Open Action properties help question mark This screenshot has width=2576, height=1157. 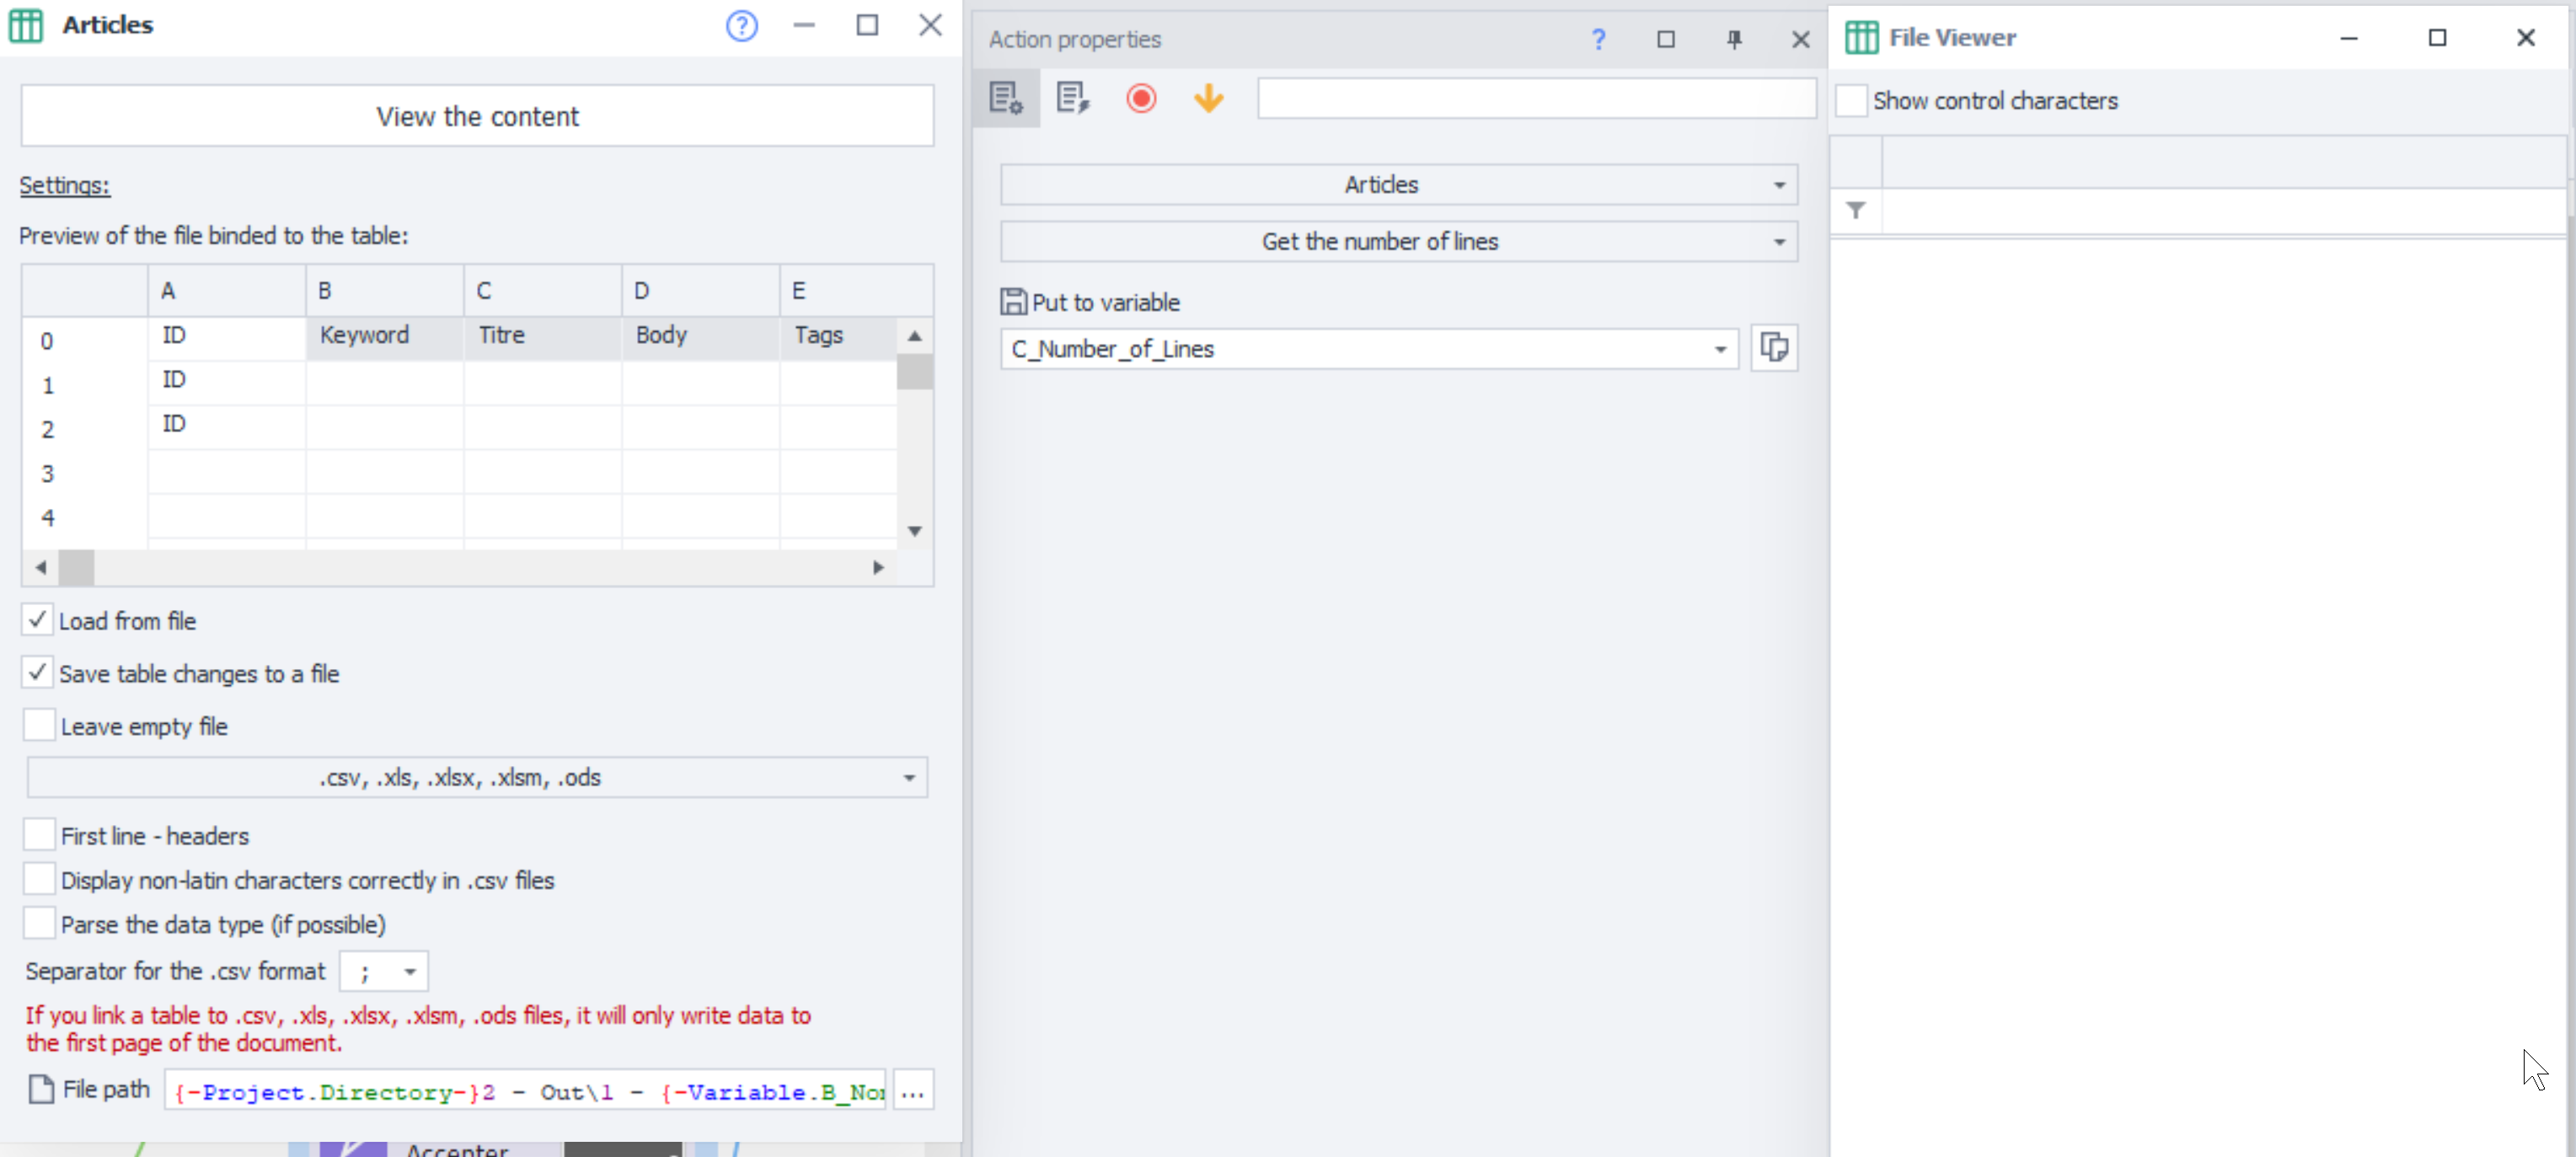(1598, 40)
